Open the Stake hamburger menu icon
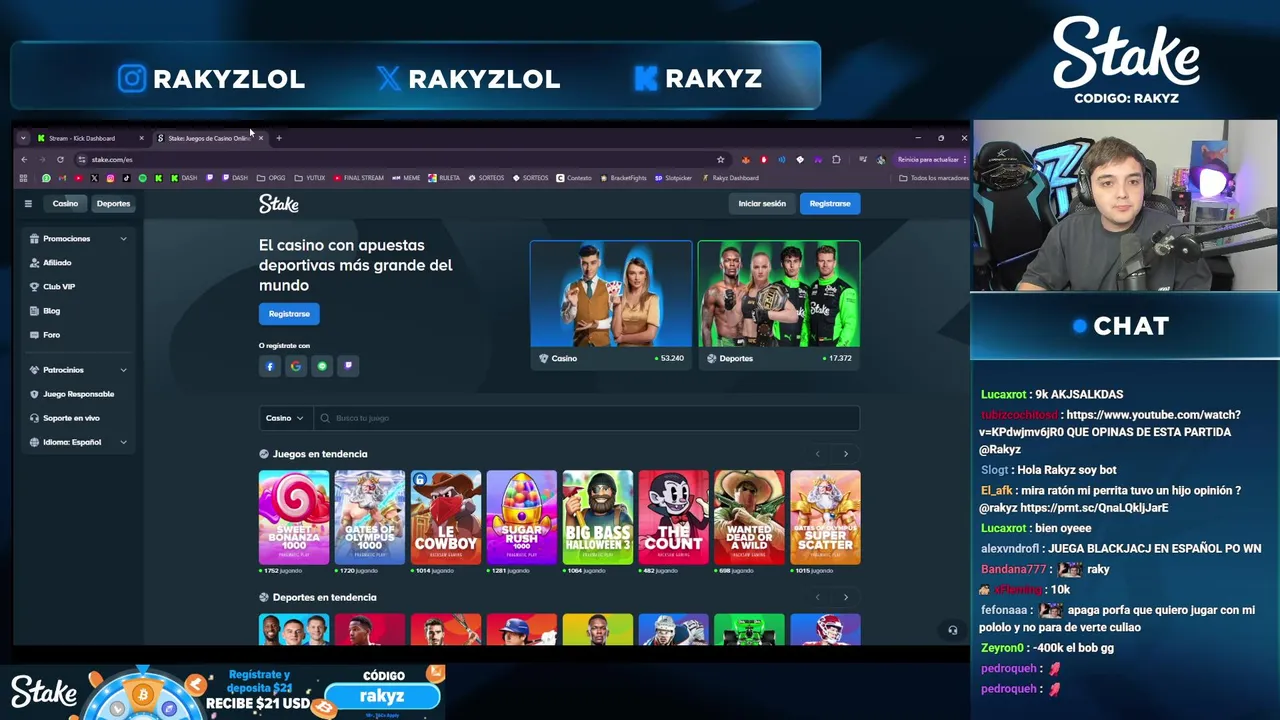The width and height of the screenshot is (1280, 720). tap(28, 204)
